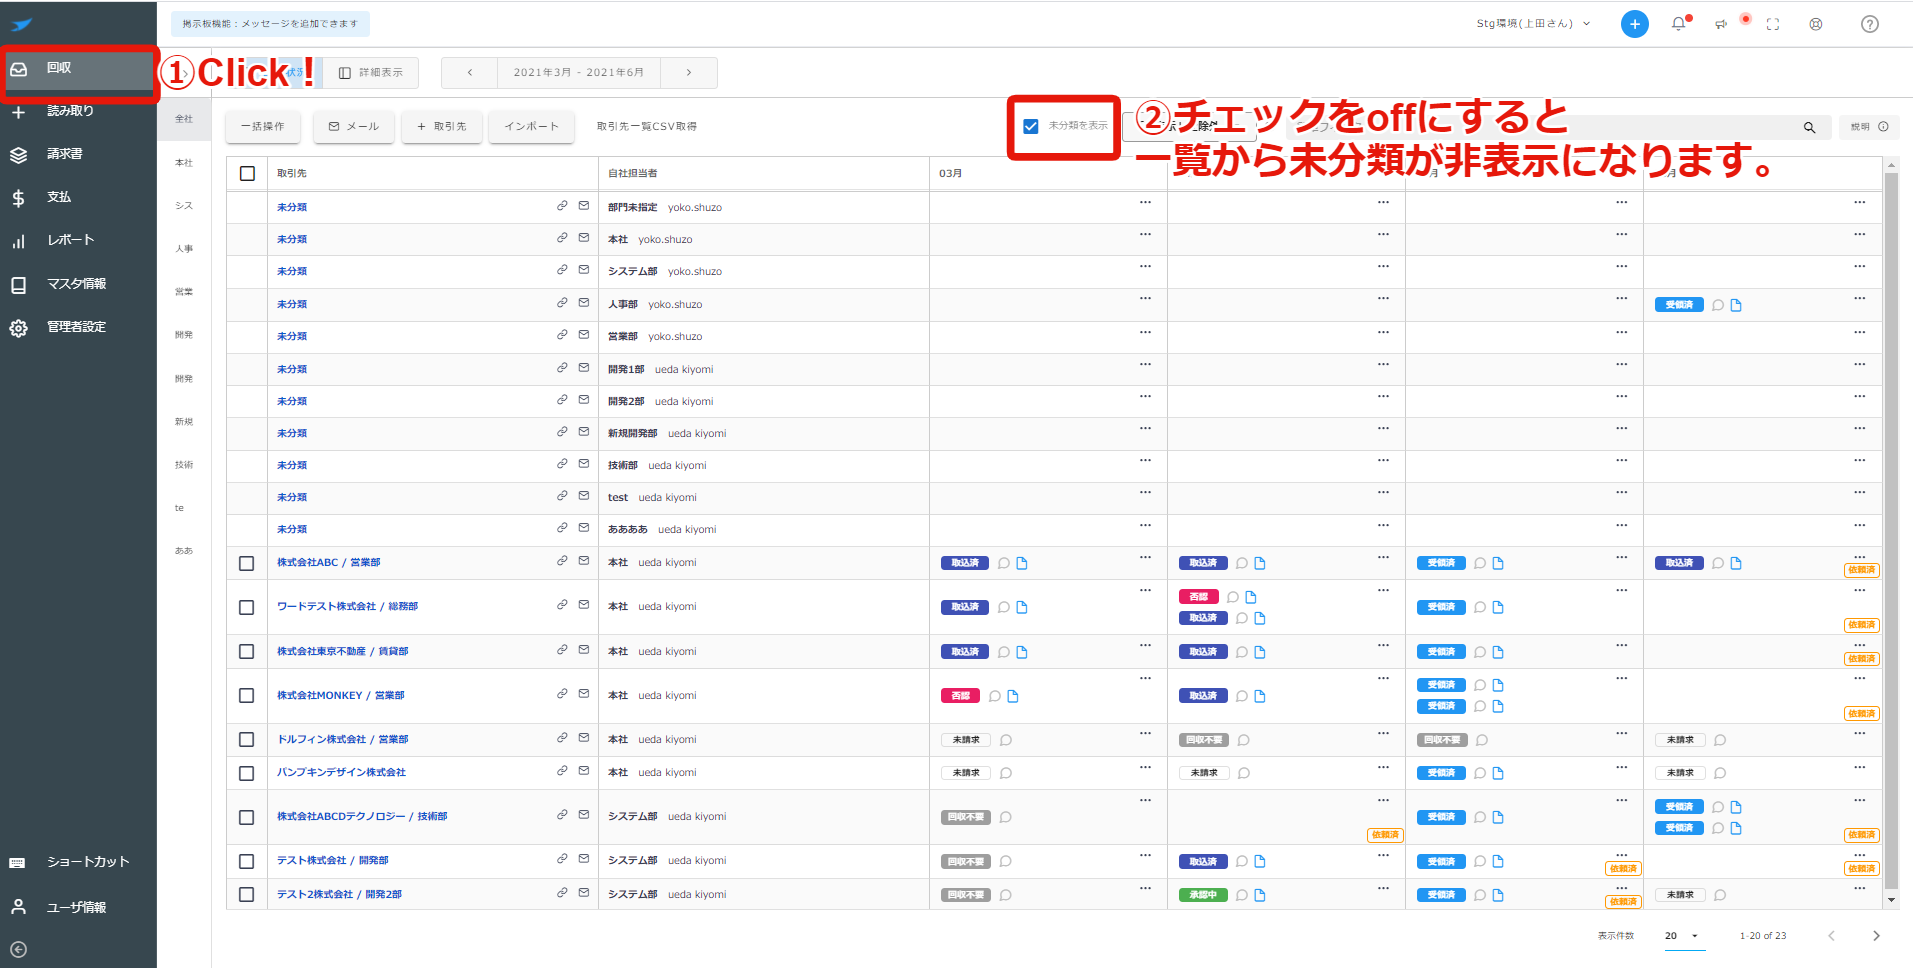Screen dimensions: 1913x968
Task: Open the rows-per-page 20 dropdown
Action: [x=1684, y=937]
